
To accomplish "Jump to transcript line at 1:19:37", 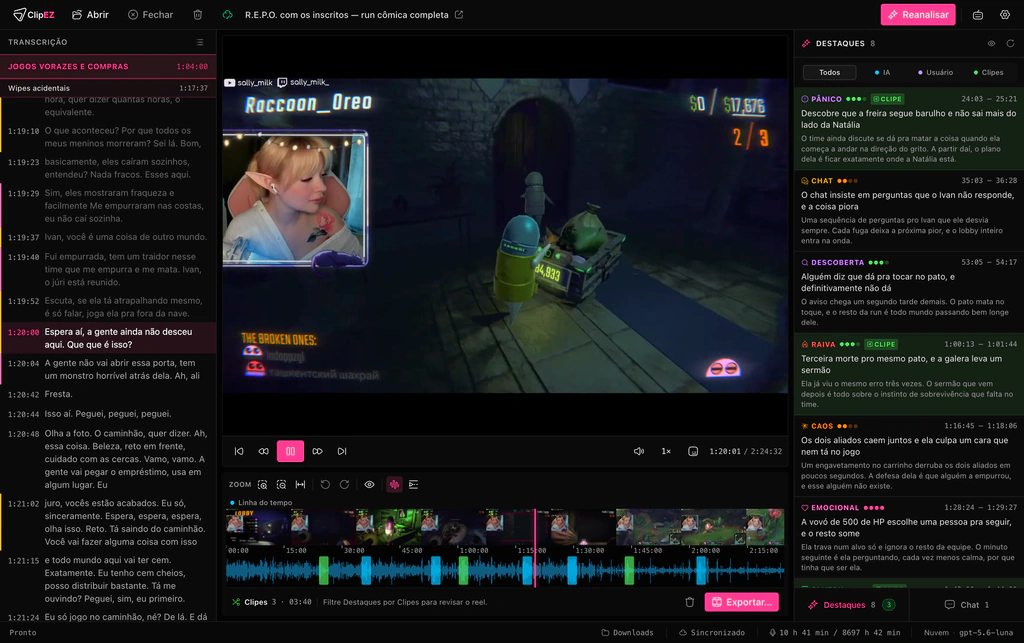I will pos(108,237).
